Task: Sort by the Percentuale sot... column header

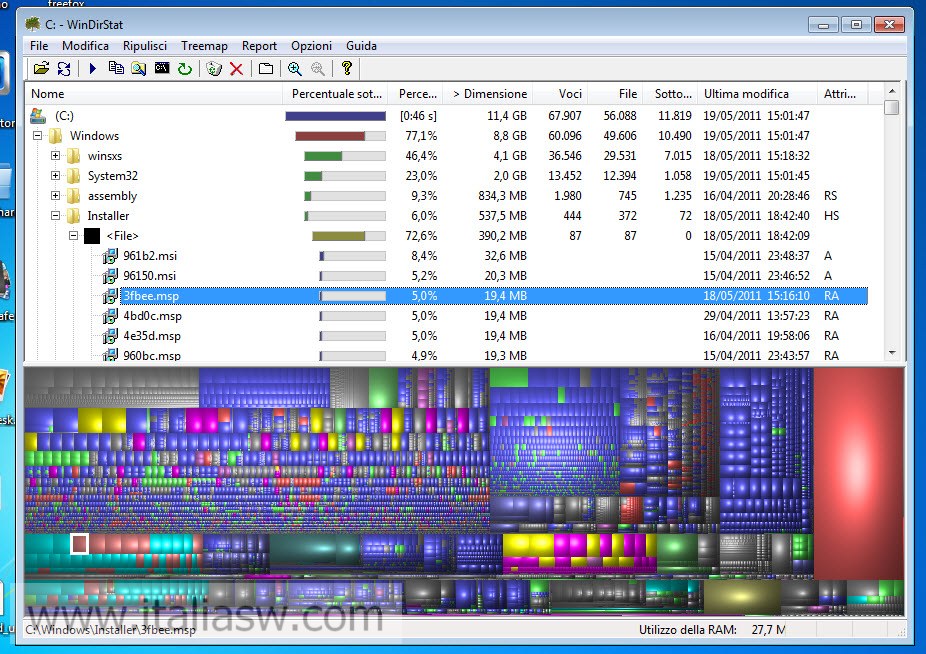Action: pos(336,93)
